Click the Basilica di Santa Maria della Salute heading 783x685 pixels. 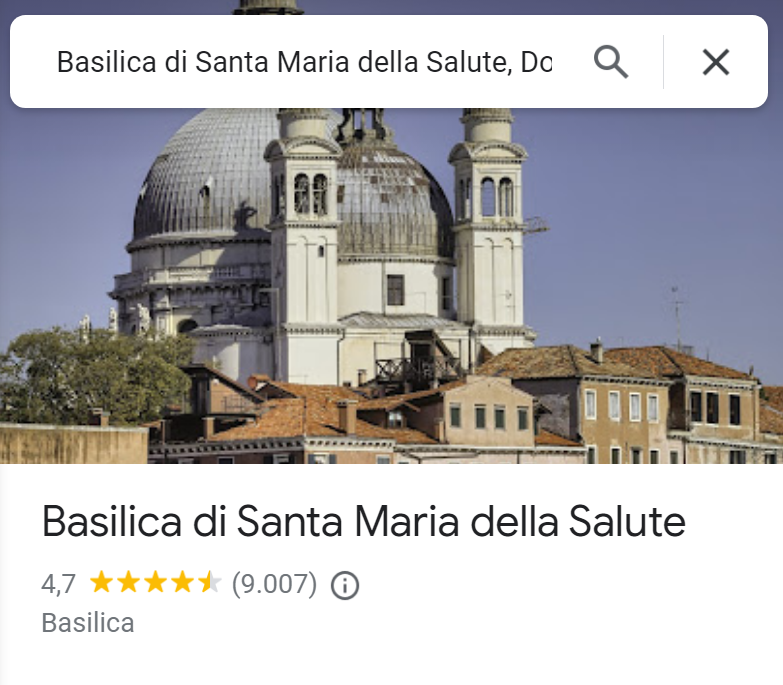point(364,522)
